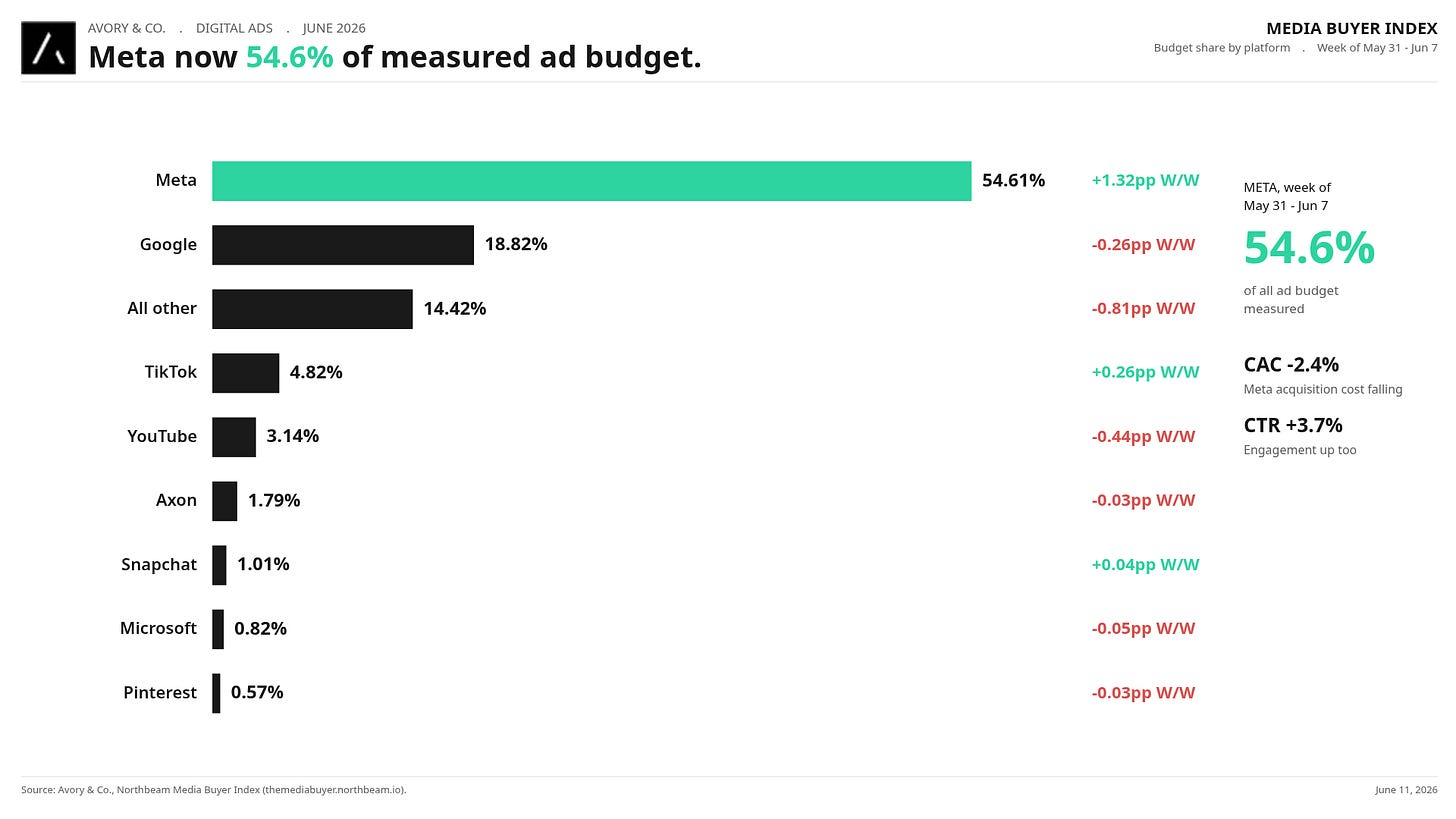Image resolution: width=1456 pixels, height=819 pixels.
Task: Select the green Meta bar
Action: click(x=591, y=181)
